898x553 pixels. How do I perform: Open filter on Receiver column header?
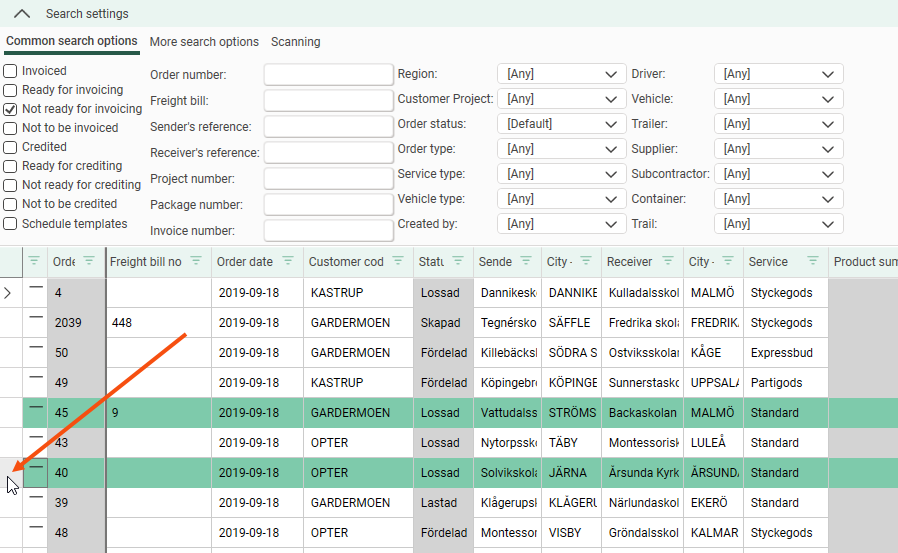pyautogui.click(x=669, y=261)
